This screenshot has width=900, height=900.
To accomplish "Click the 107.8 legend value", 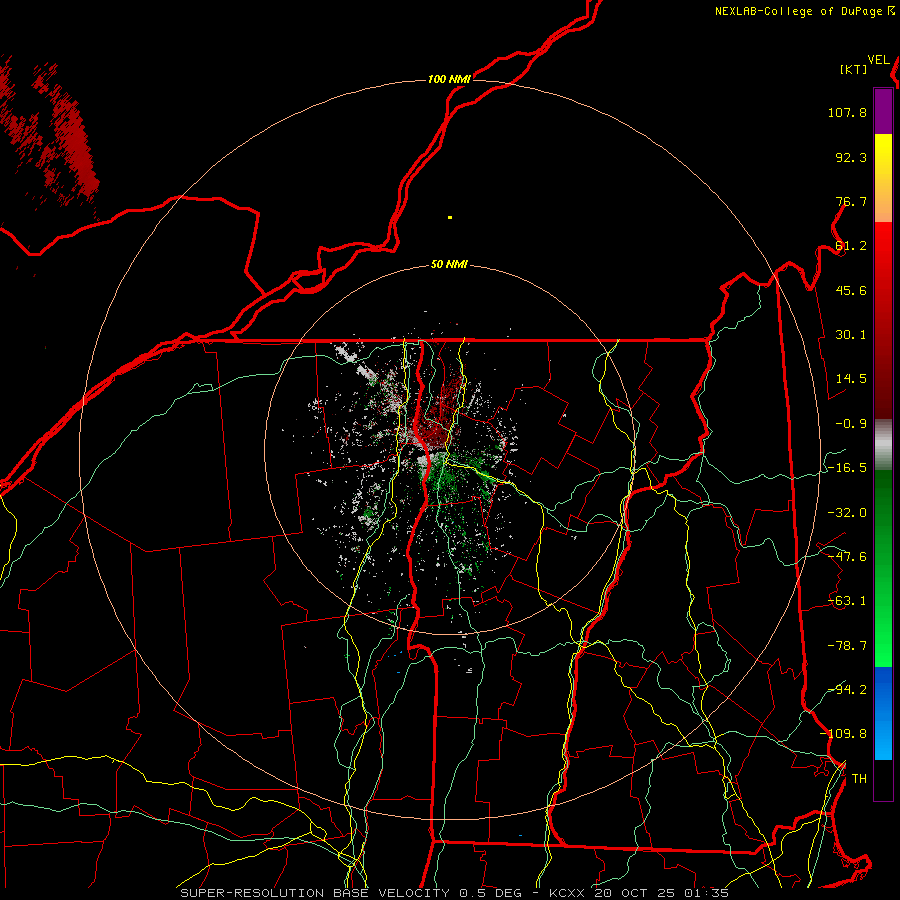I will pyautogui.click(x=847, y=112).
